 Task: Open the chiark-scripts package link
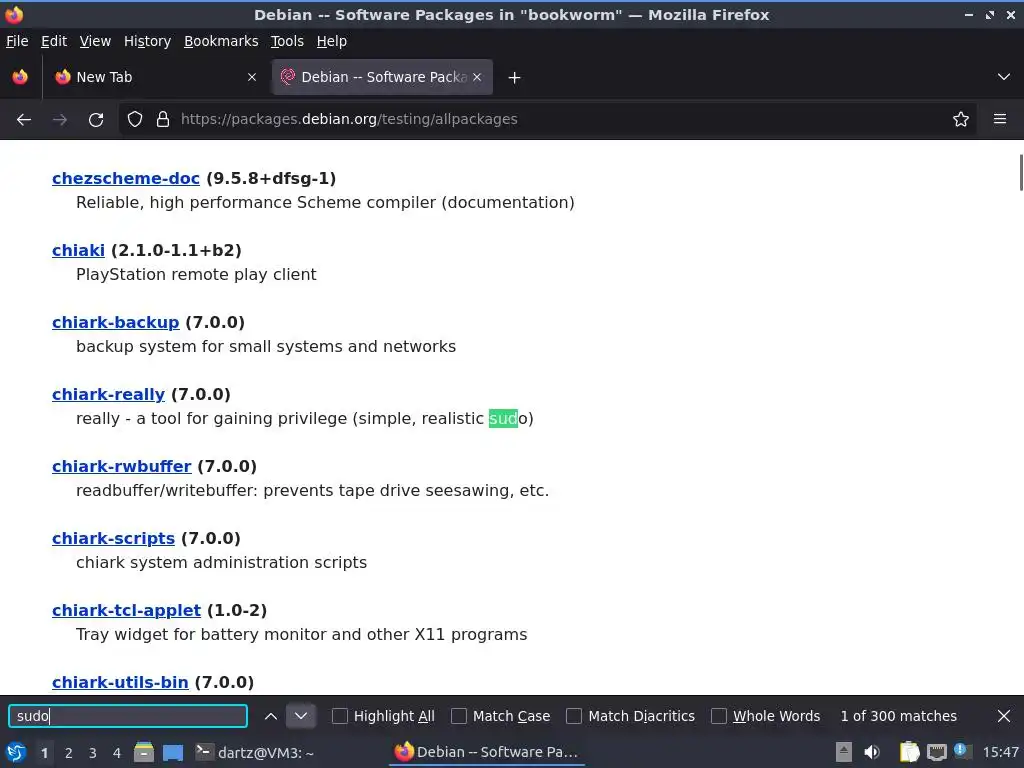pyautogui.click(x=114, y=538)
